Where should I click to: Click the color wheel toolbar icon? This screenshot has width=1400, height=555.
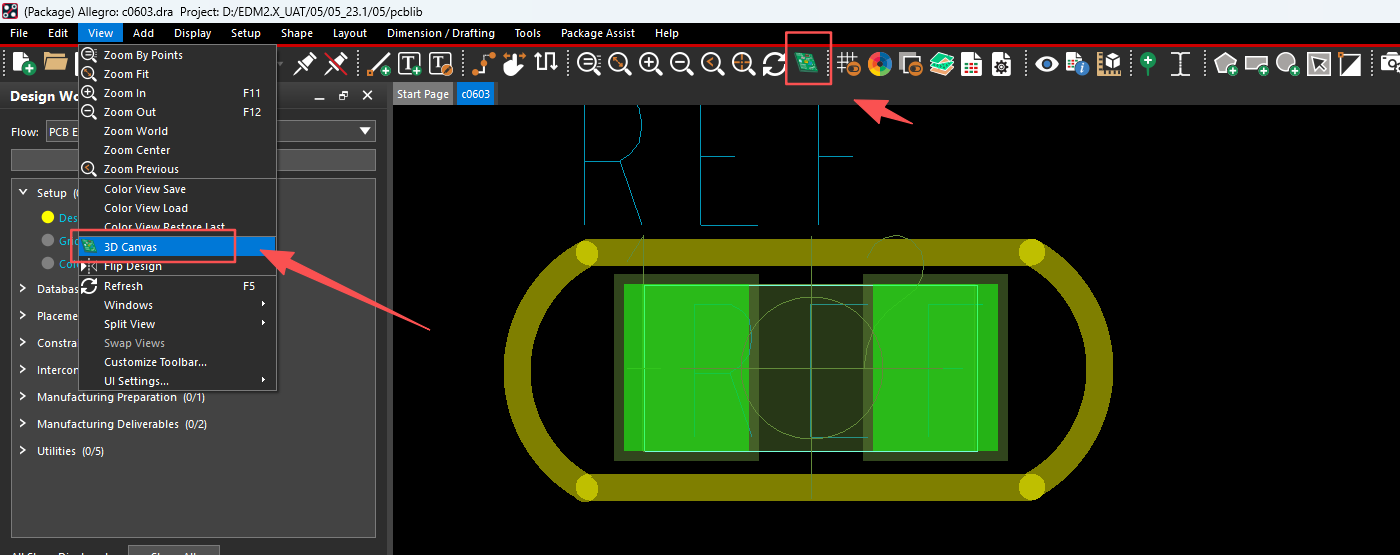coord(879,64)
